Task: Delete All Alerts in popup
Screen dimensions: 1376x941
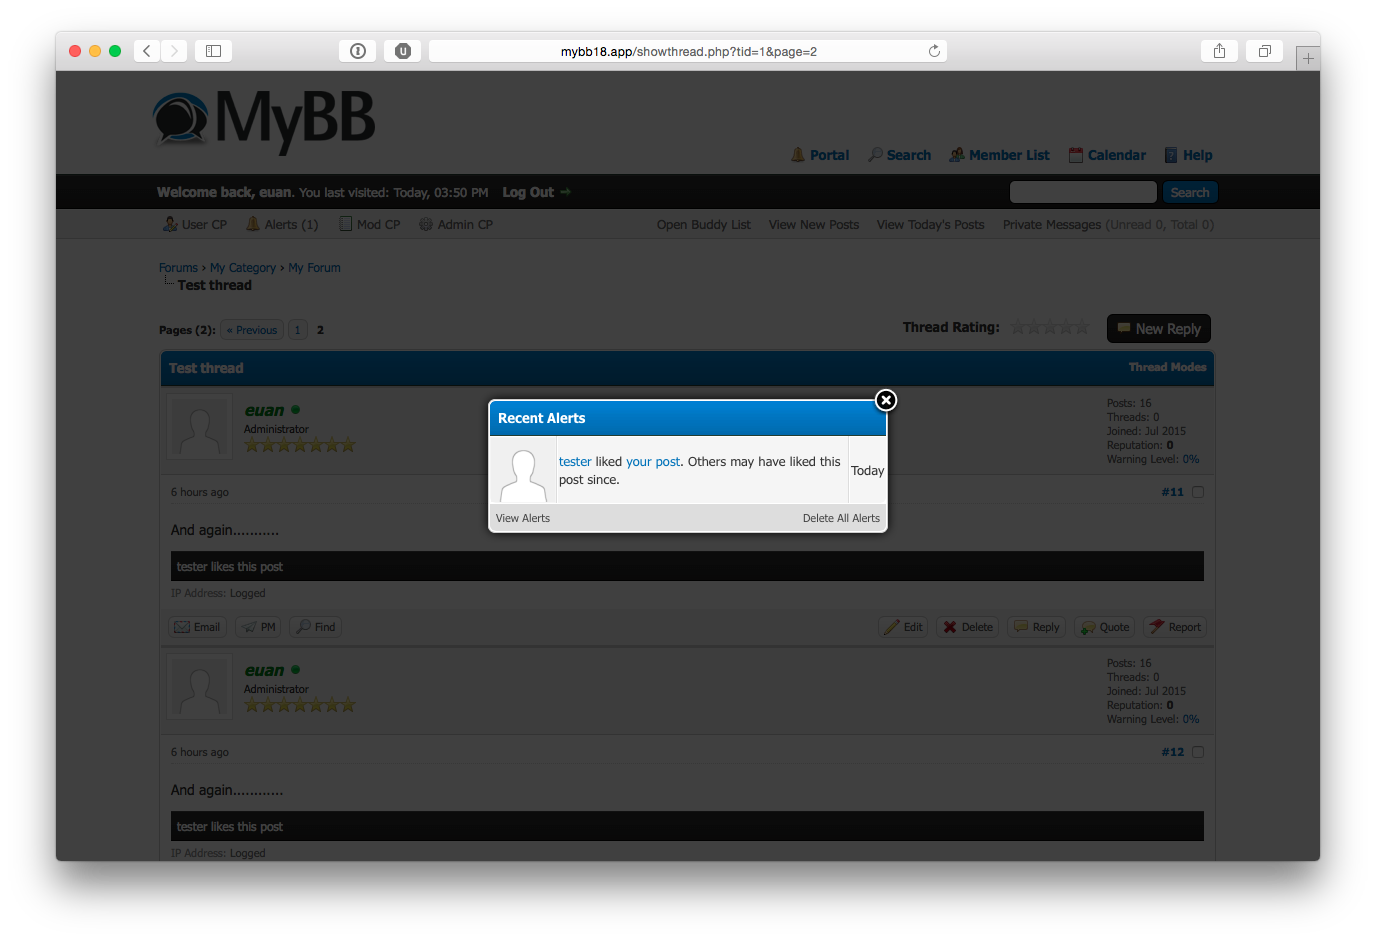Action: [841, 518]
